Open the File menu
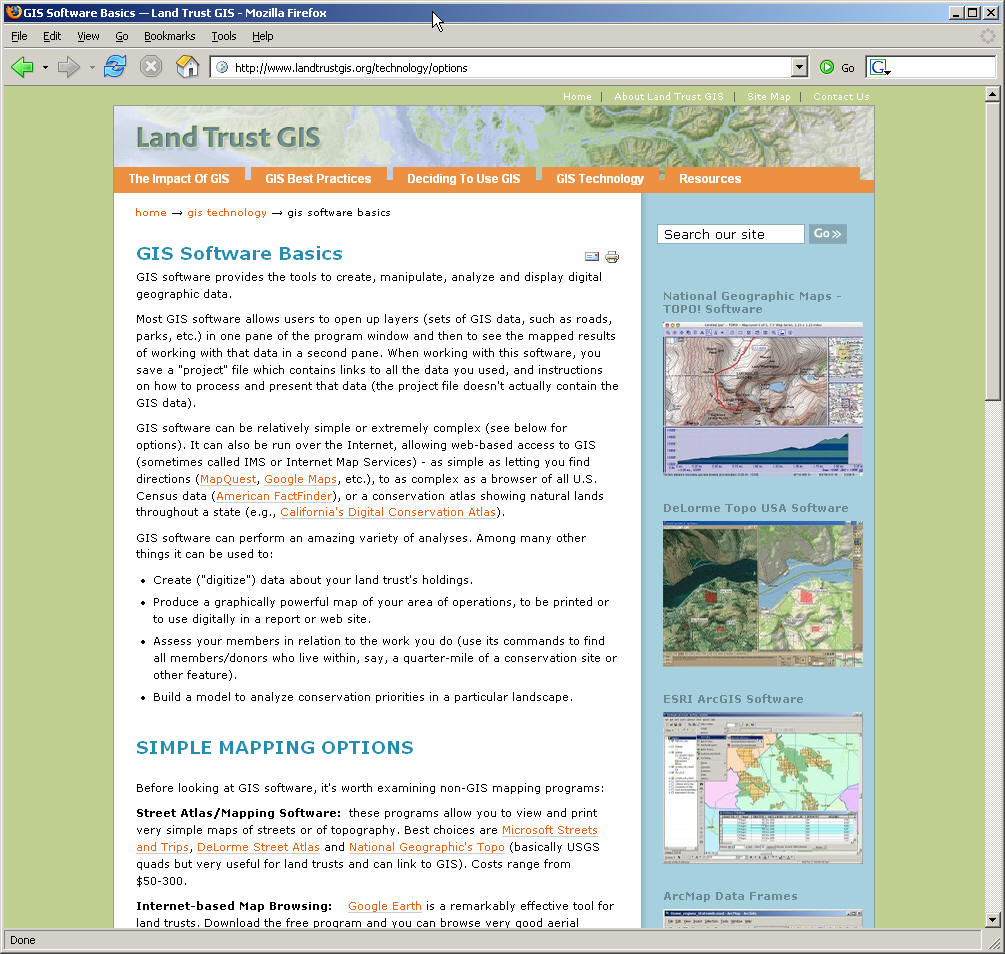This screenshot has width=1005, height=954. click(x=19, y=37)
